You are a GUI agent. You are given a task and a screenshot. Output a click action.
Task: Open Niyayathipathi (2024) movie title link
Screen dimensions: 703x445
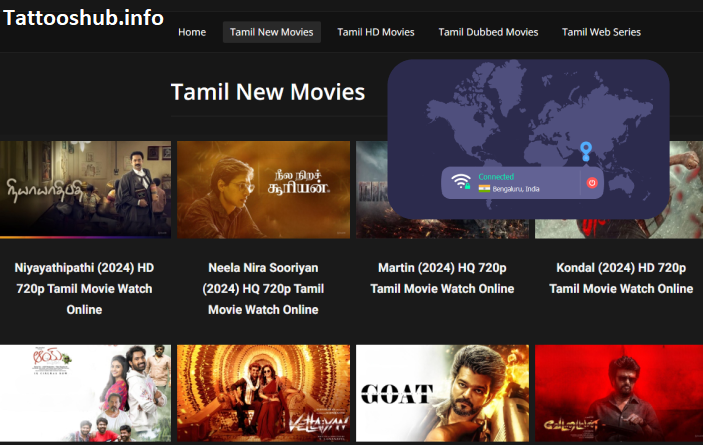[84, 289]
